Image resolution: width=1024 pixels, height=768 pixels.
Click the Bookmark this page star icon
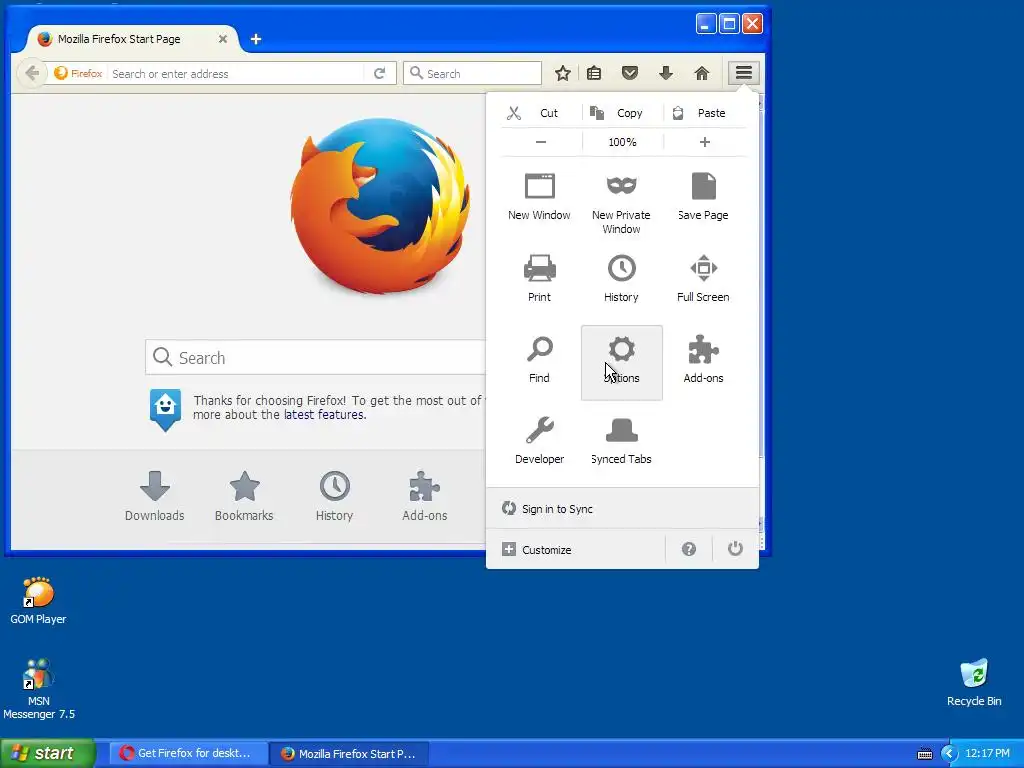(562, 73)
